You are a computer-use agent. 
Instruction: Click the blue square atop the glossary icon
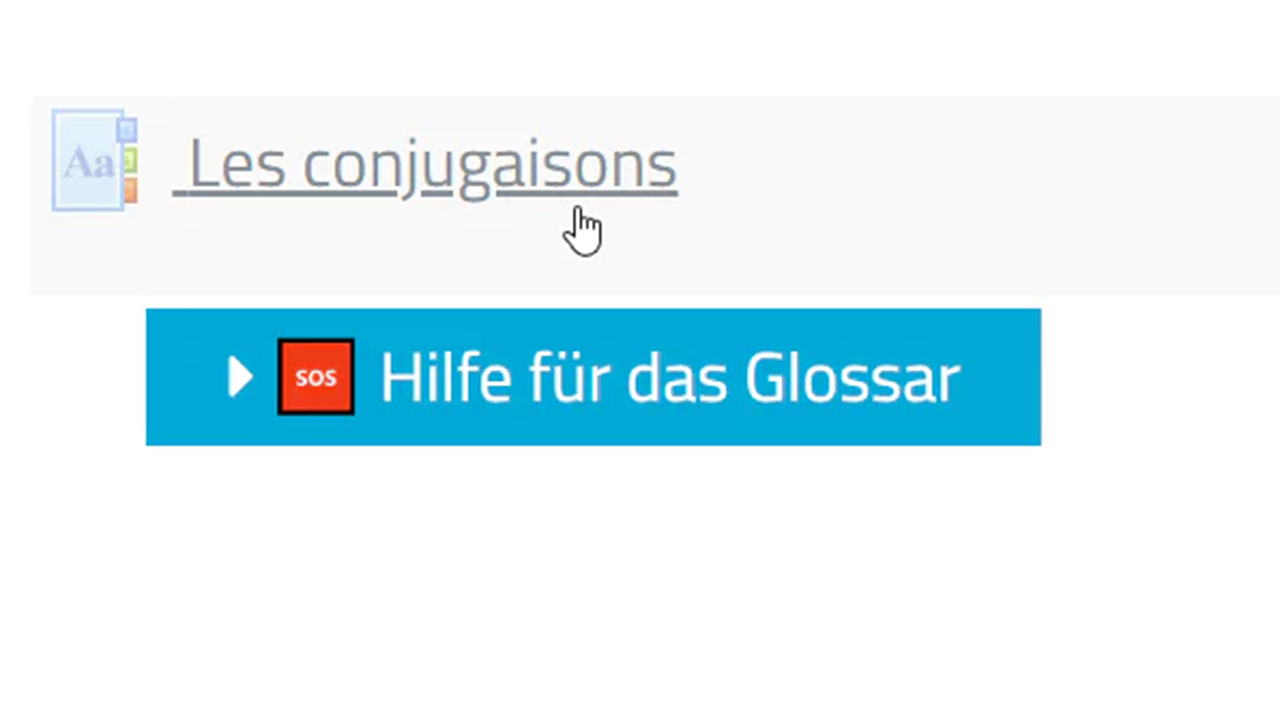(x=127, y=129)
